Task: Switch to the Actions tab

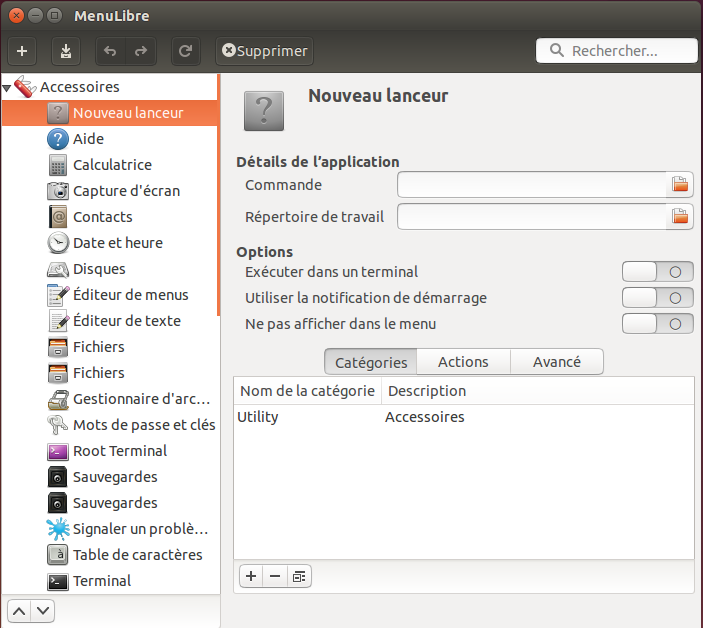Action: pyautogui.click(x=463, y=362)
